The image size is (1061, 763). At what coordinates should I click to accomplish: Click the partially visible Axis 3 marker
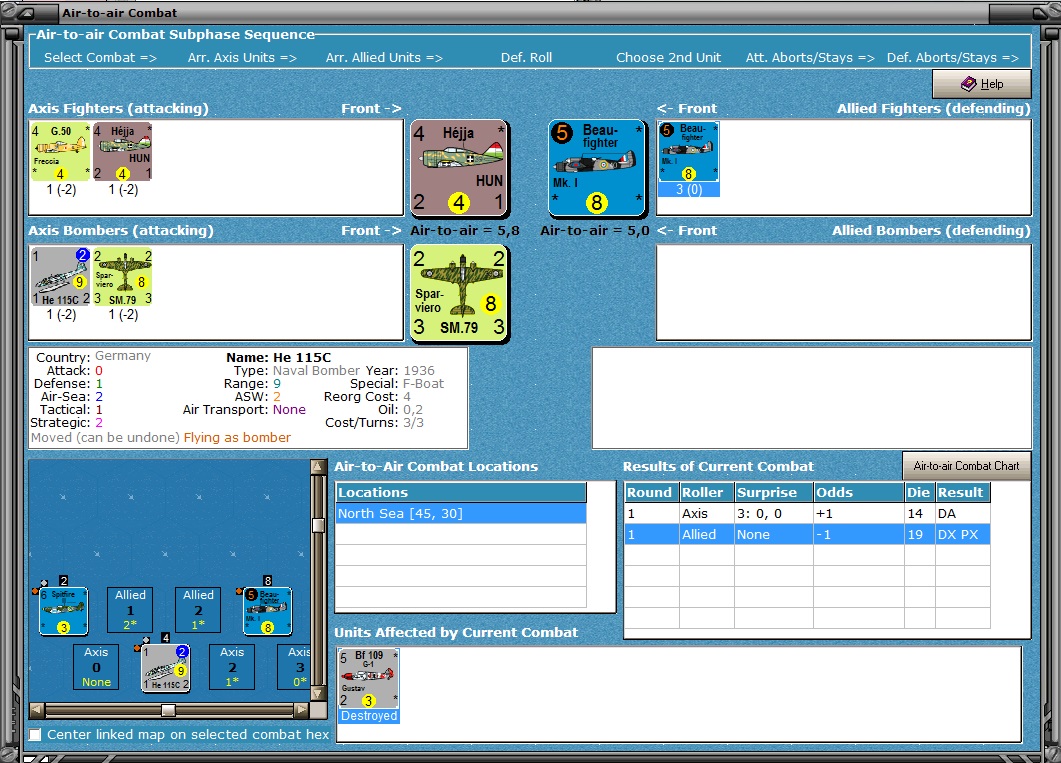294,667
